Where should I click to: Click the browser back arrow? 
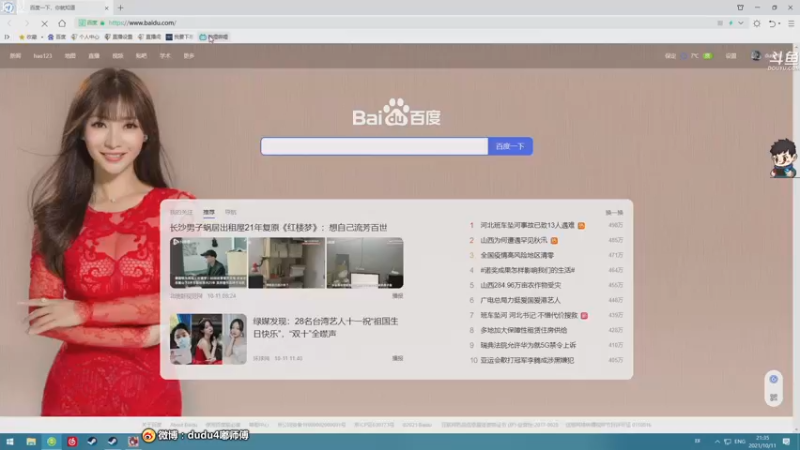click(9, 23)
